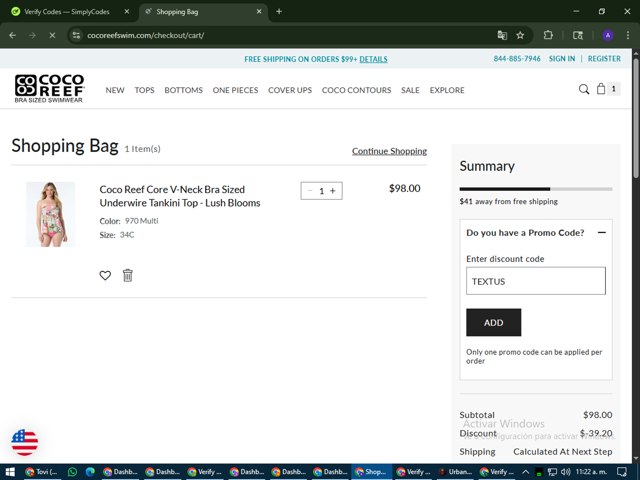640x480 pixels.
Task: Open the EXPLORE menu
Action: coord(447,90)
